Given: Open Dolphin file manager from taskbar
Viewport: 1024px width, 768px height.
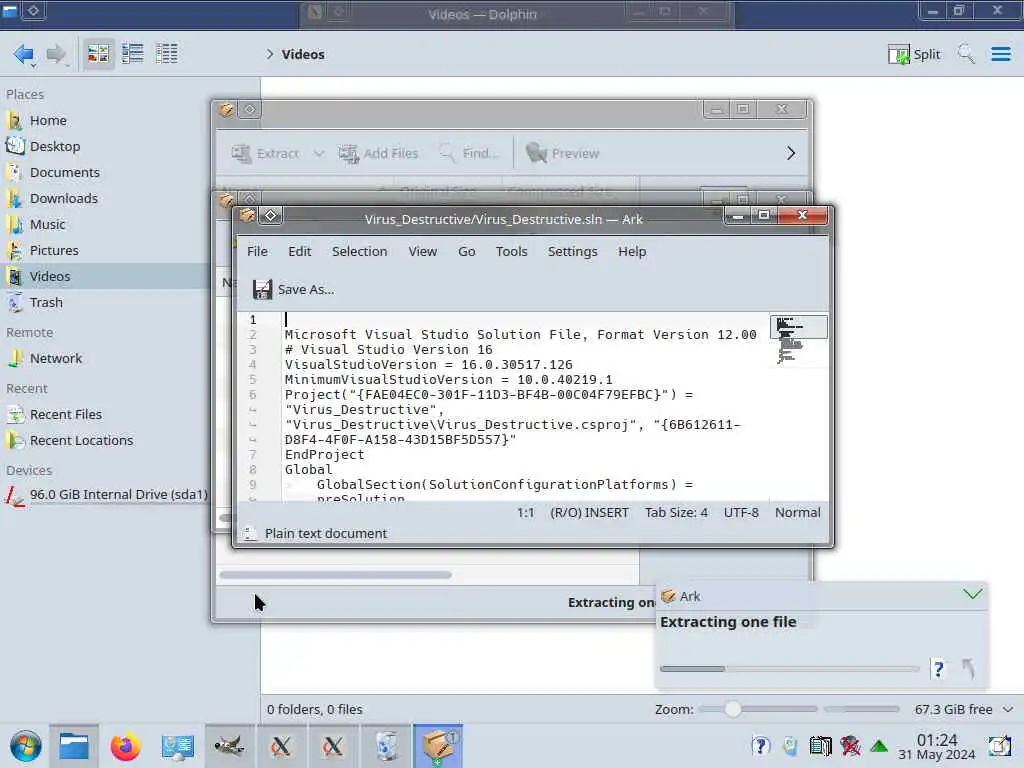Looking at the screenshot, I should 74,746.
